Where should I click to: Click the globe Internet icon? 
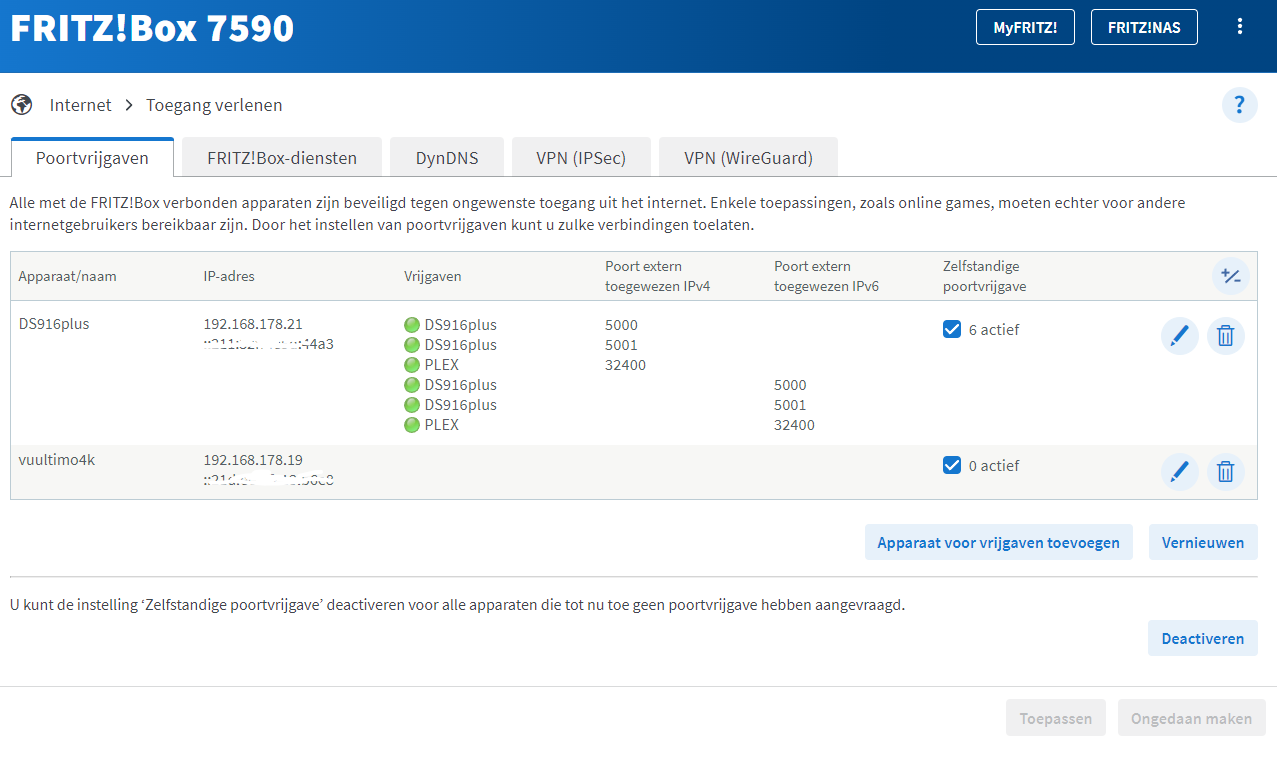tap(22, 105)
